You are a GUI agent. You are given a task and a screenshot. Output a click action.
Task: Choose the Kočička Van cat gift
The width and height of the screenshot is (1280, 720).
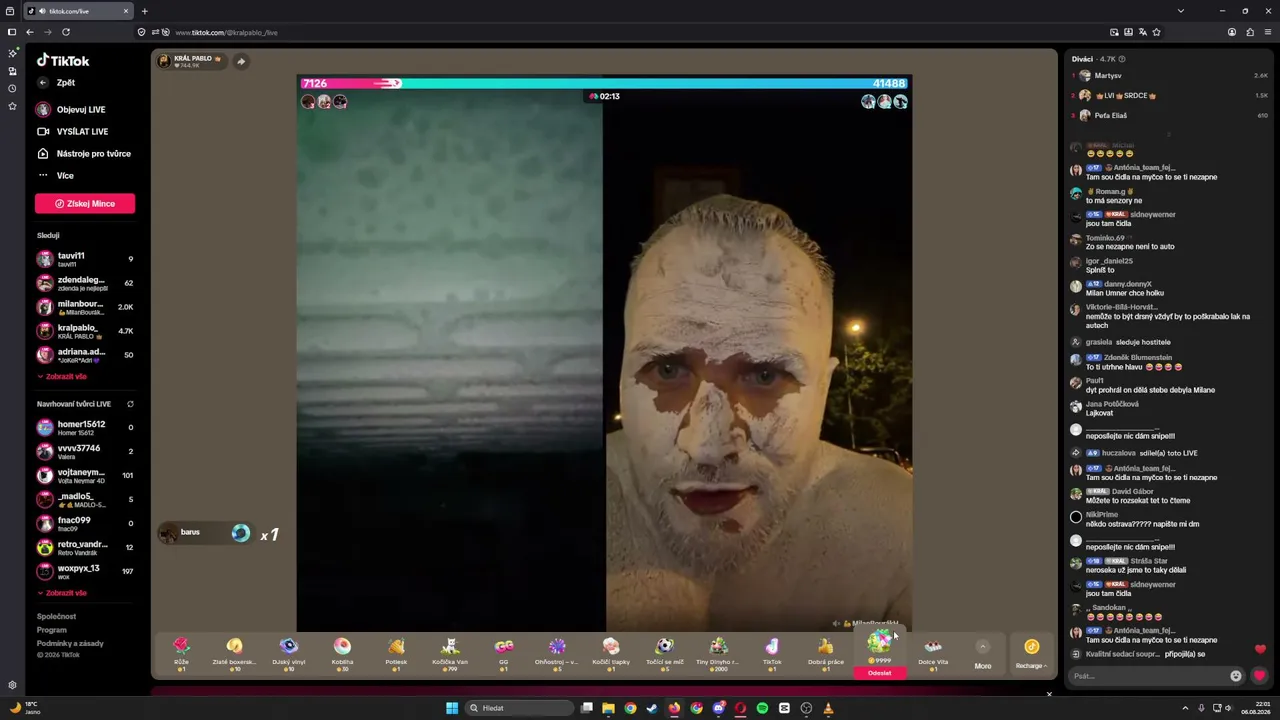tap(450, 652)
